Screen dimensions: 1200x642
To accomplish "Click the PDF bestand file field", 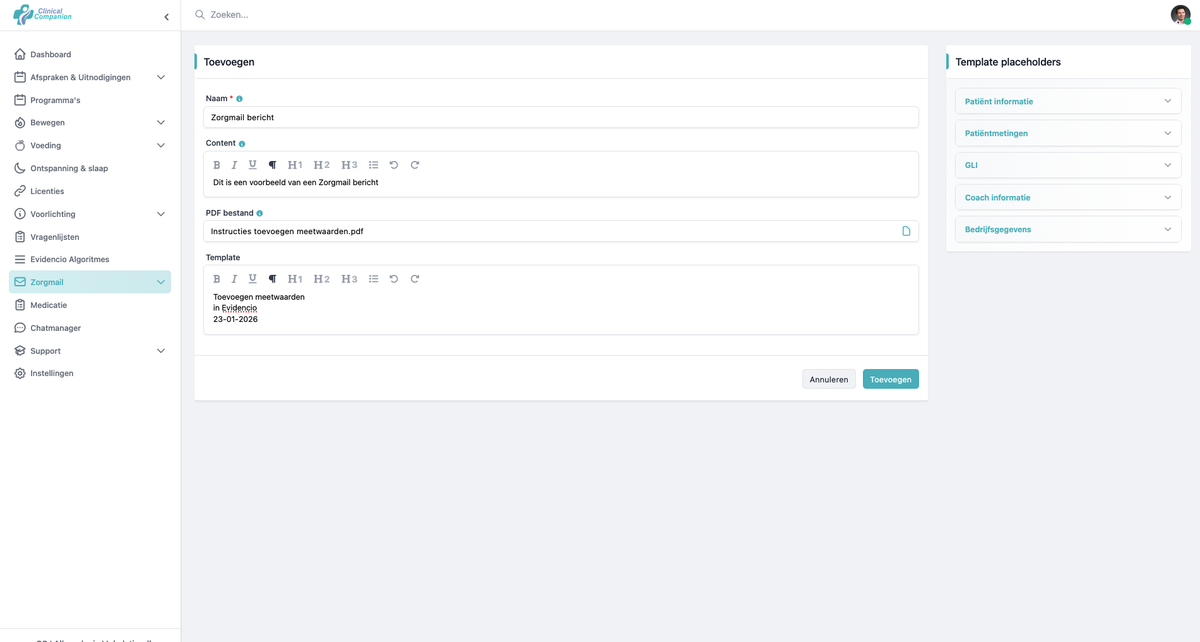I will pos(561,231).
